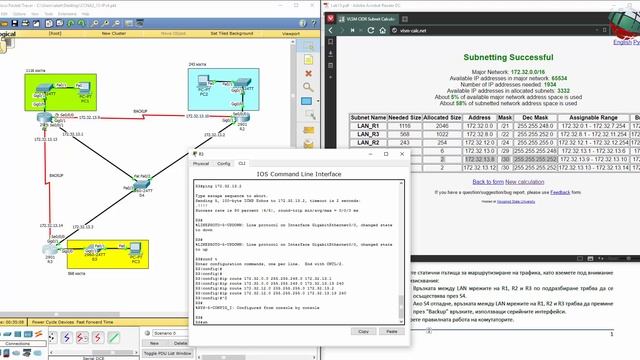This screenshot has width=640, height=360.
Task: Click the Undo green arrow icon
Action: (71, 23)
